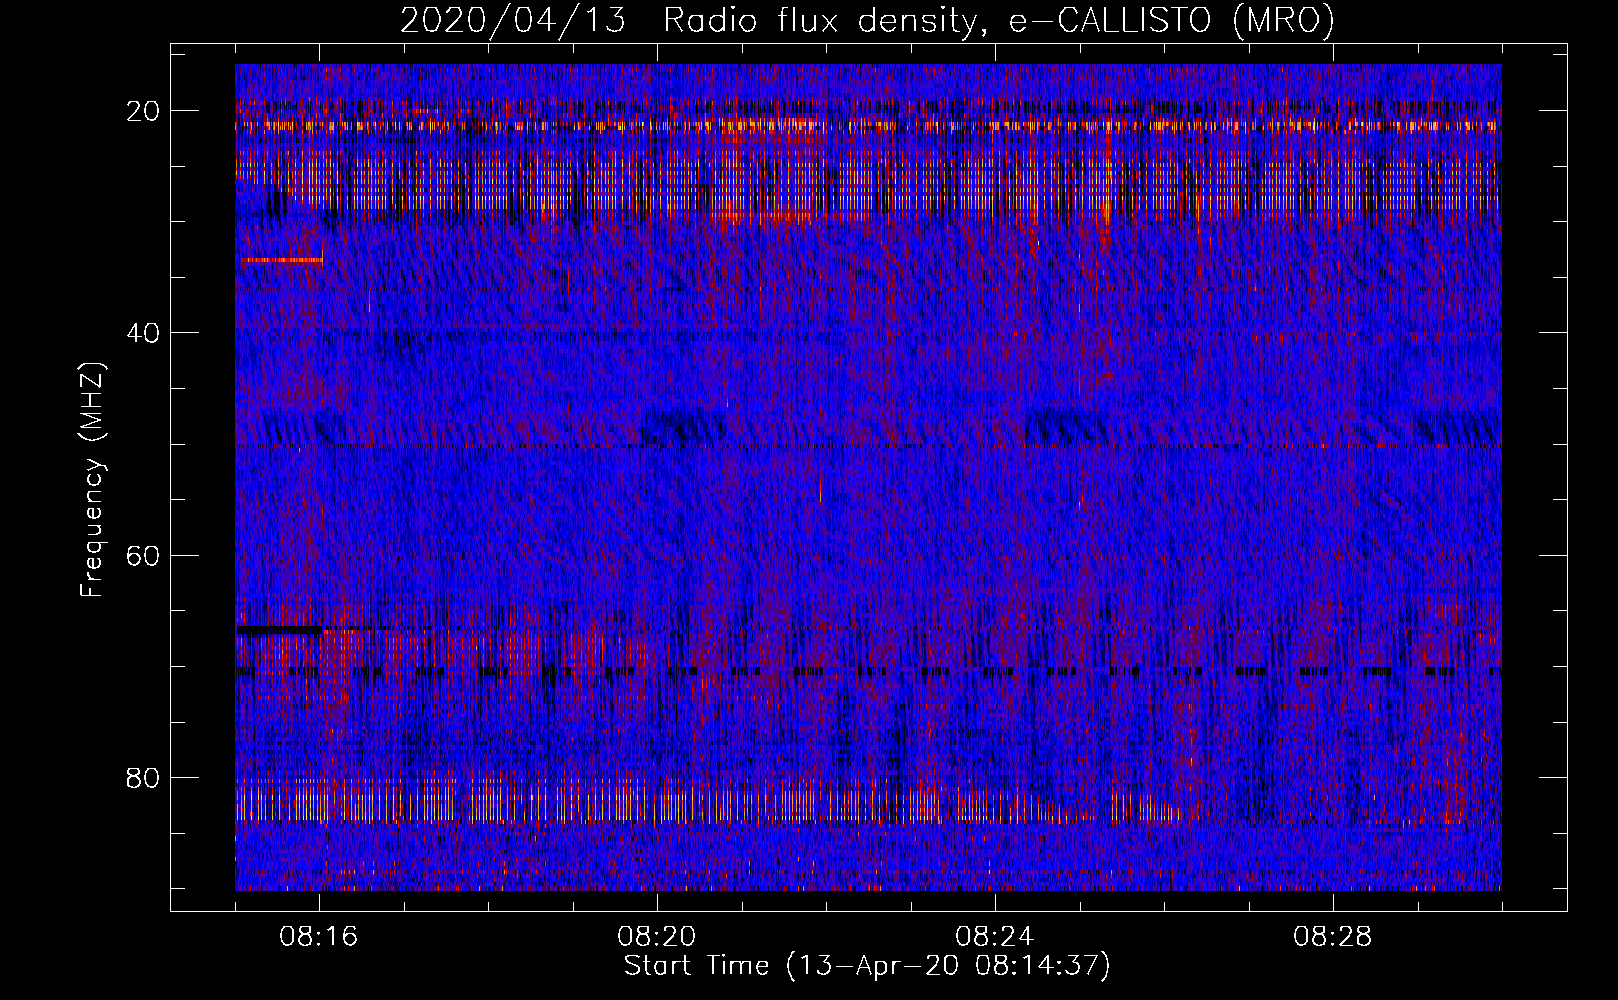Click the 60 MHz frequency tick label

point(144,555)
